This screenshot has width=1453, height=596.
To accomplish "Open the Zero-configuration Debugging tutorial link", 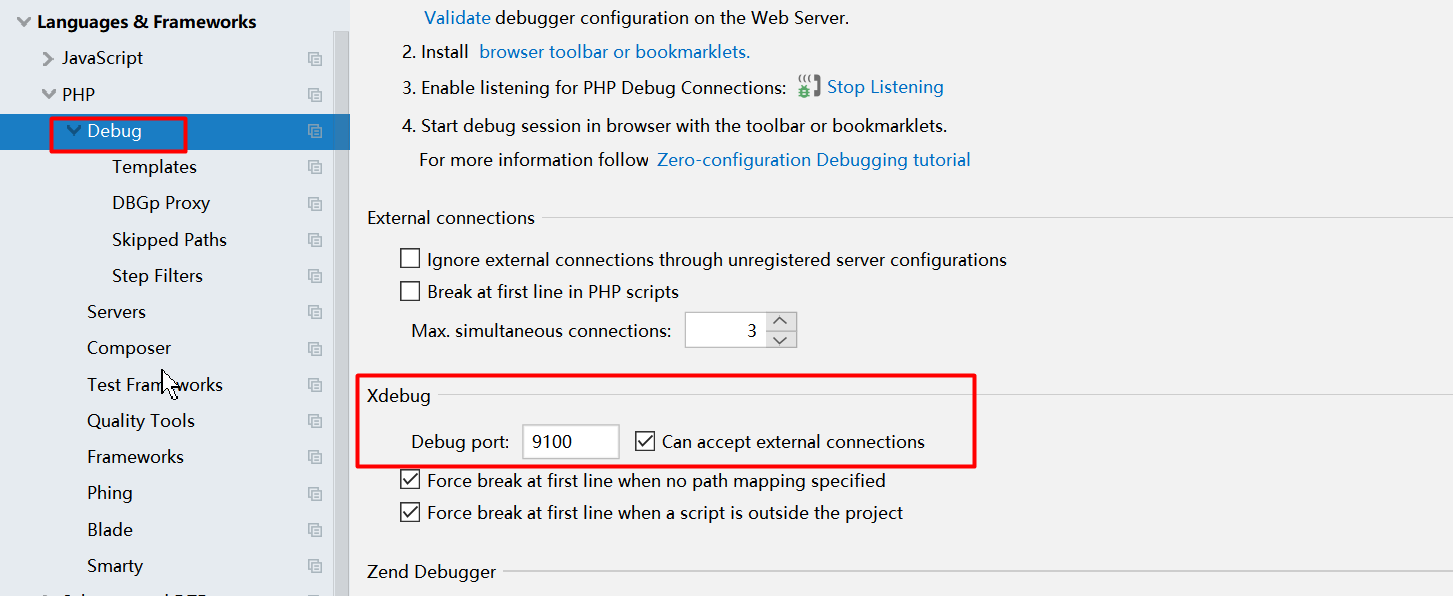I will click(813, 160).
